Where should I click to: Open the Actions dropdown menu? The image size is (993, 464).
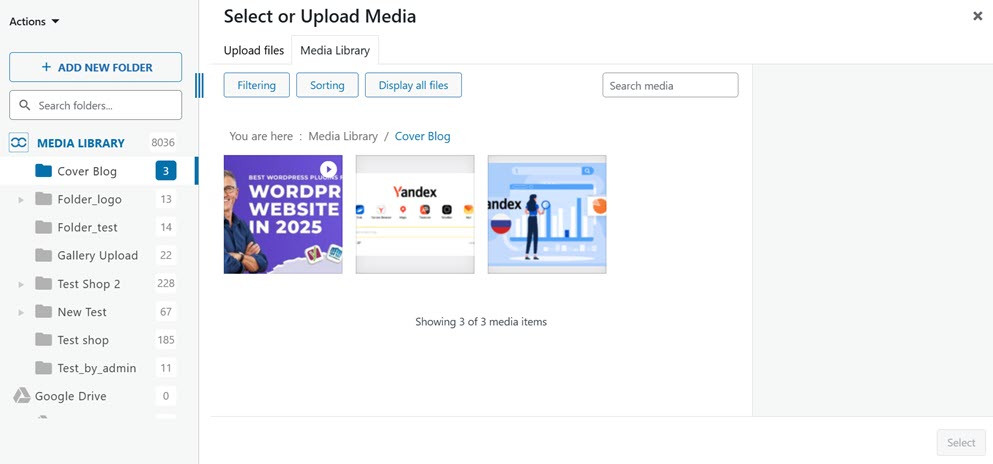point(34,21)
